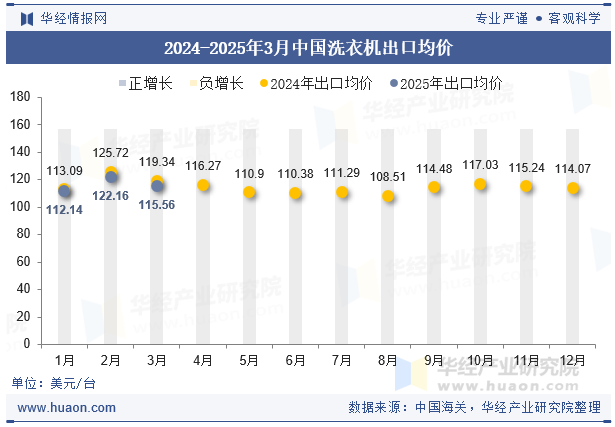Screen dimensions: 615x427
Task: Select the 111.29 data label
Action: [x=342, y=173]
